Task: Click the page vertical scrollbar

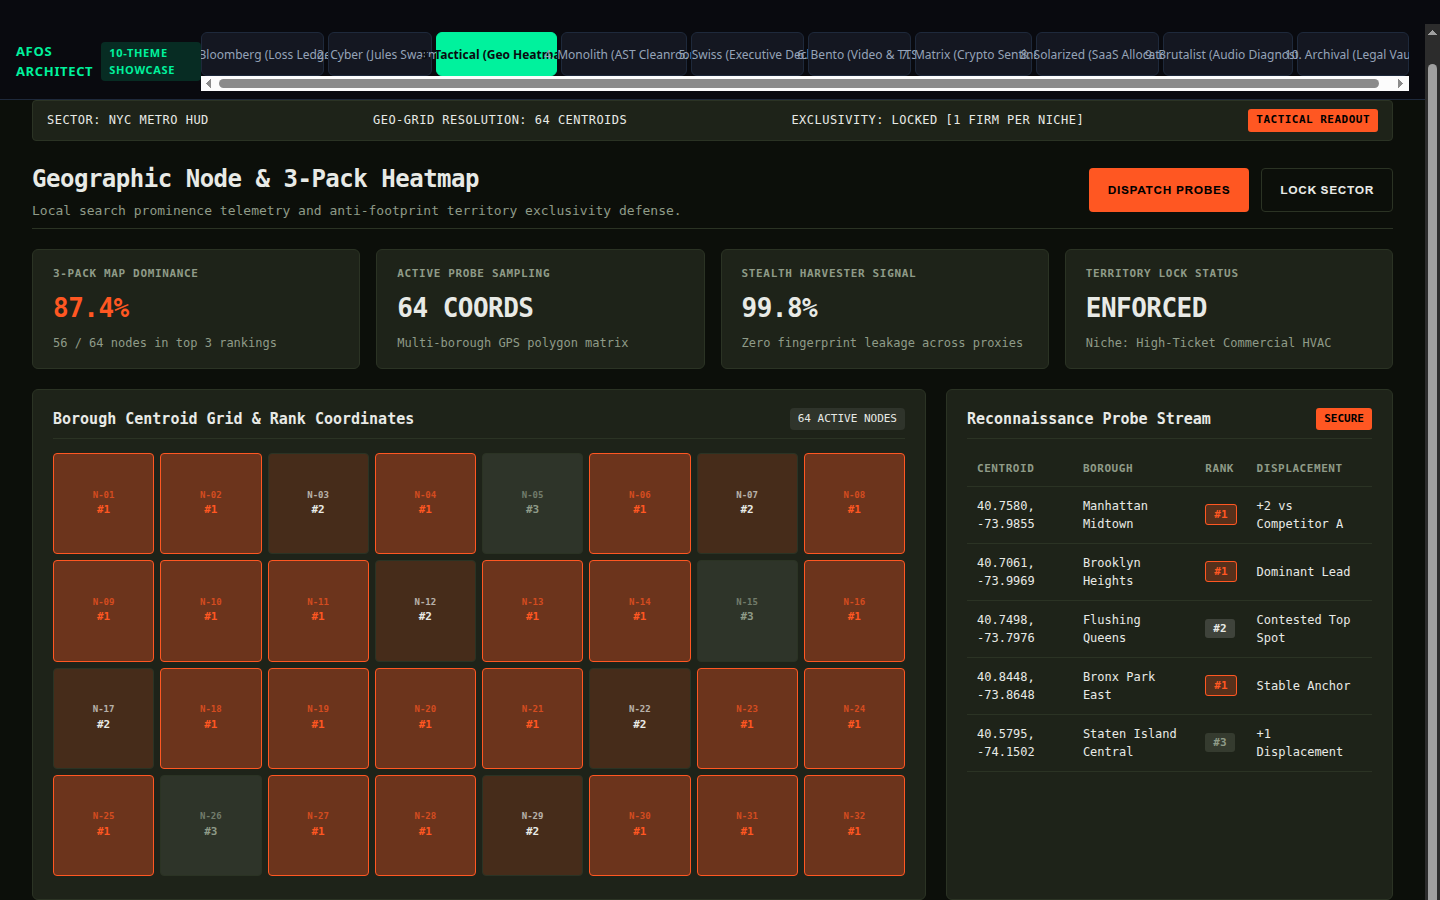Action: [1432, 480]
